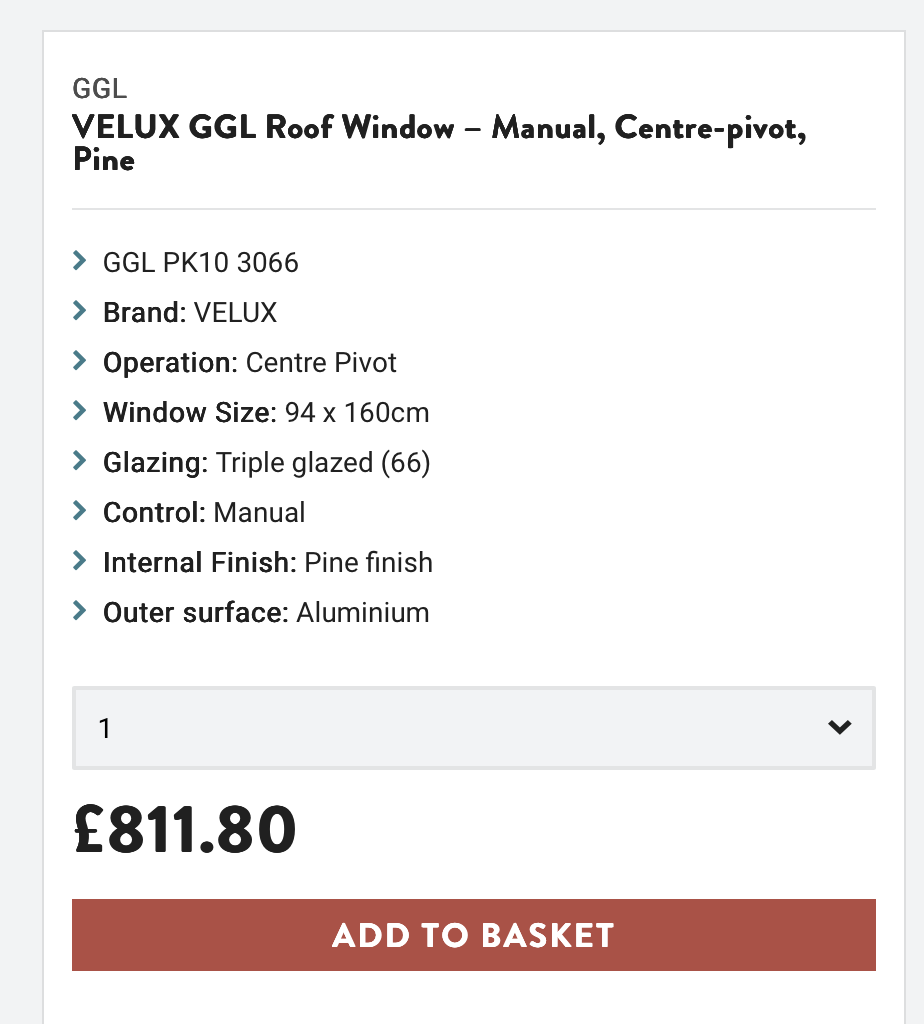Add the roof window to basket
This screenshot has width=924, height=1024.
[473, 935]
